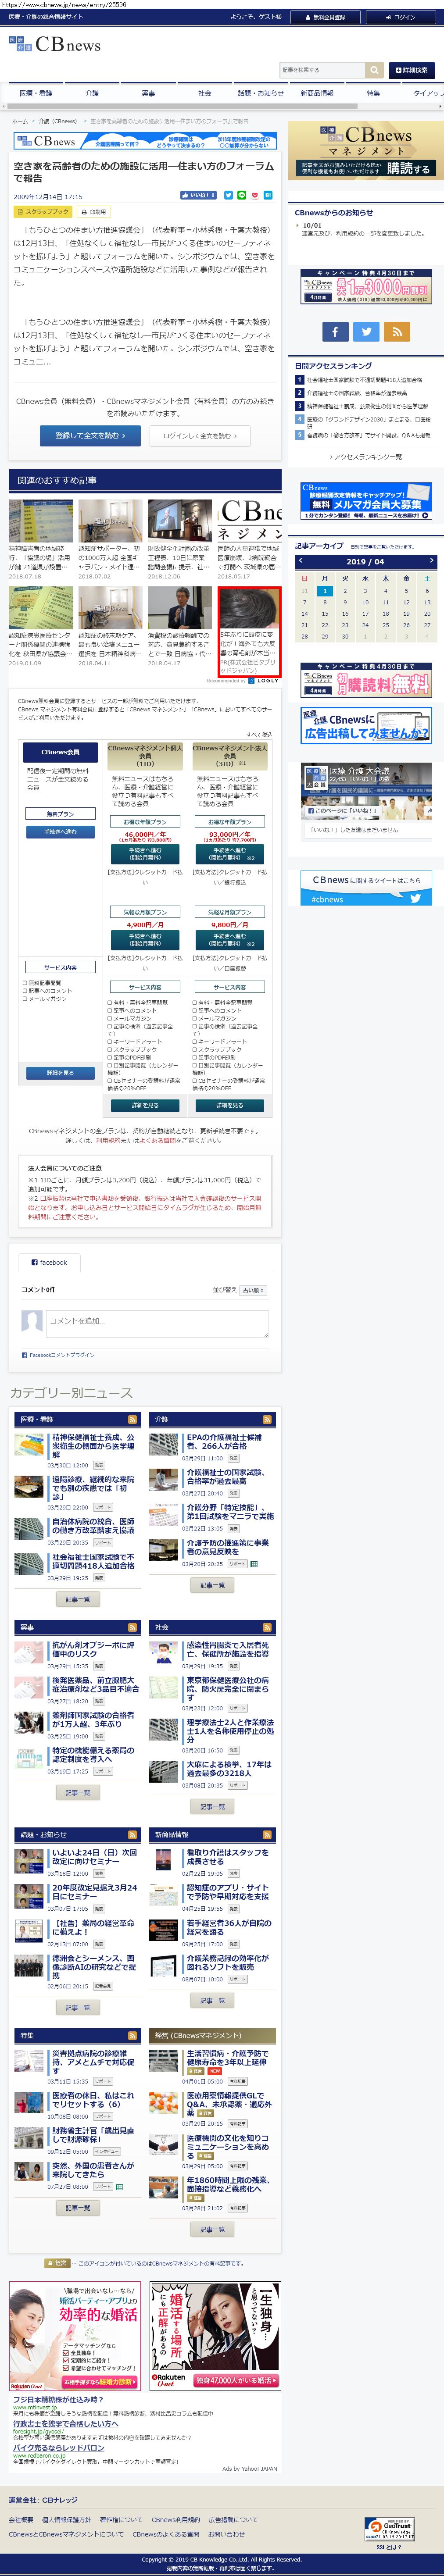This screenshot has width=444, height=2576.
Task: Open the 特集 navigation tab
Action: 372,93
